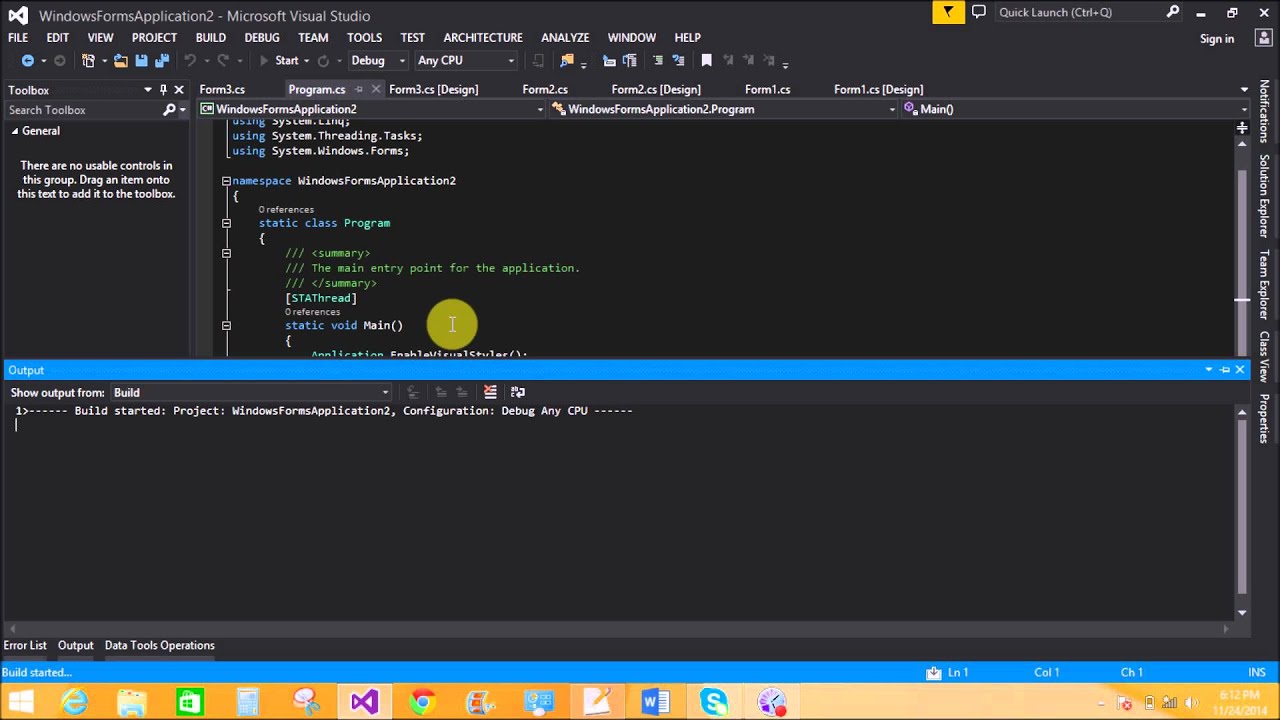Open Skype from the taskbar

[713, 701]
